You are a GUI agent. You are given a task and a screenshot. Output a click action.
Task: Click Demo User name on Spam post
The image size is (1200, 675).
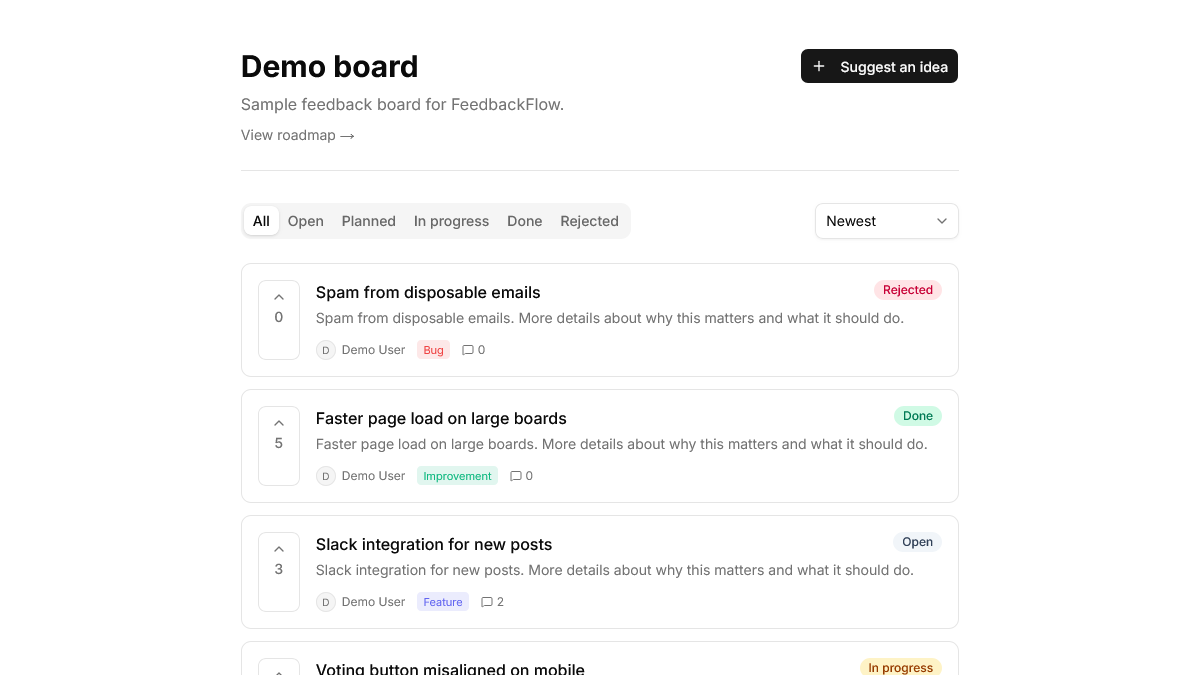click(x=373, y=350)
